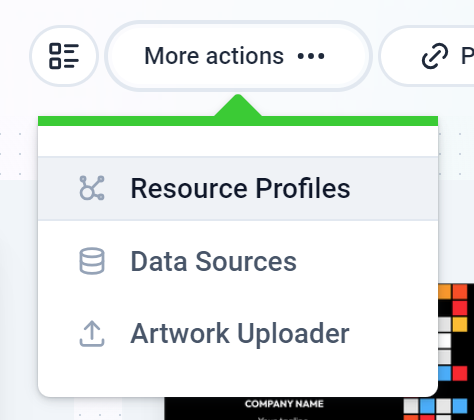474x420 pixels.
Task: Click the white square in the mosaic artwork
Action: coord(444,341)
